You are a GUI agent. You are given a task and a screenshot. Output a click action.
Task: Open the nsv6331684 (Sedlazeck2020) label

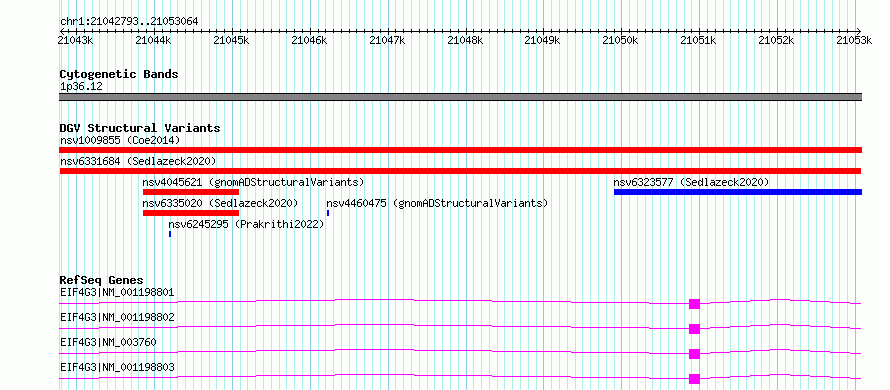[x=138, y=161]
